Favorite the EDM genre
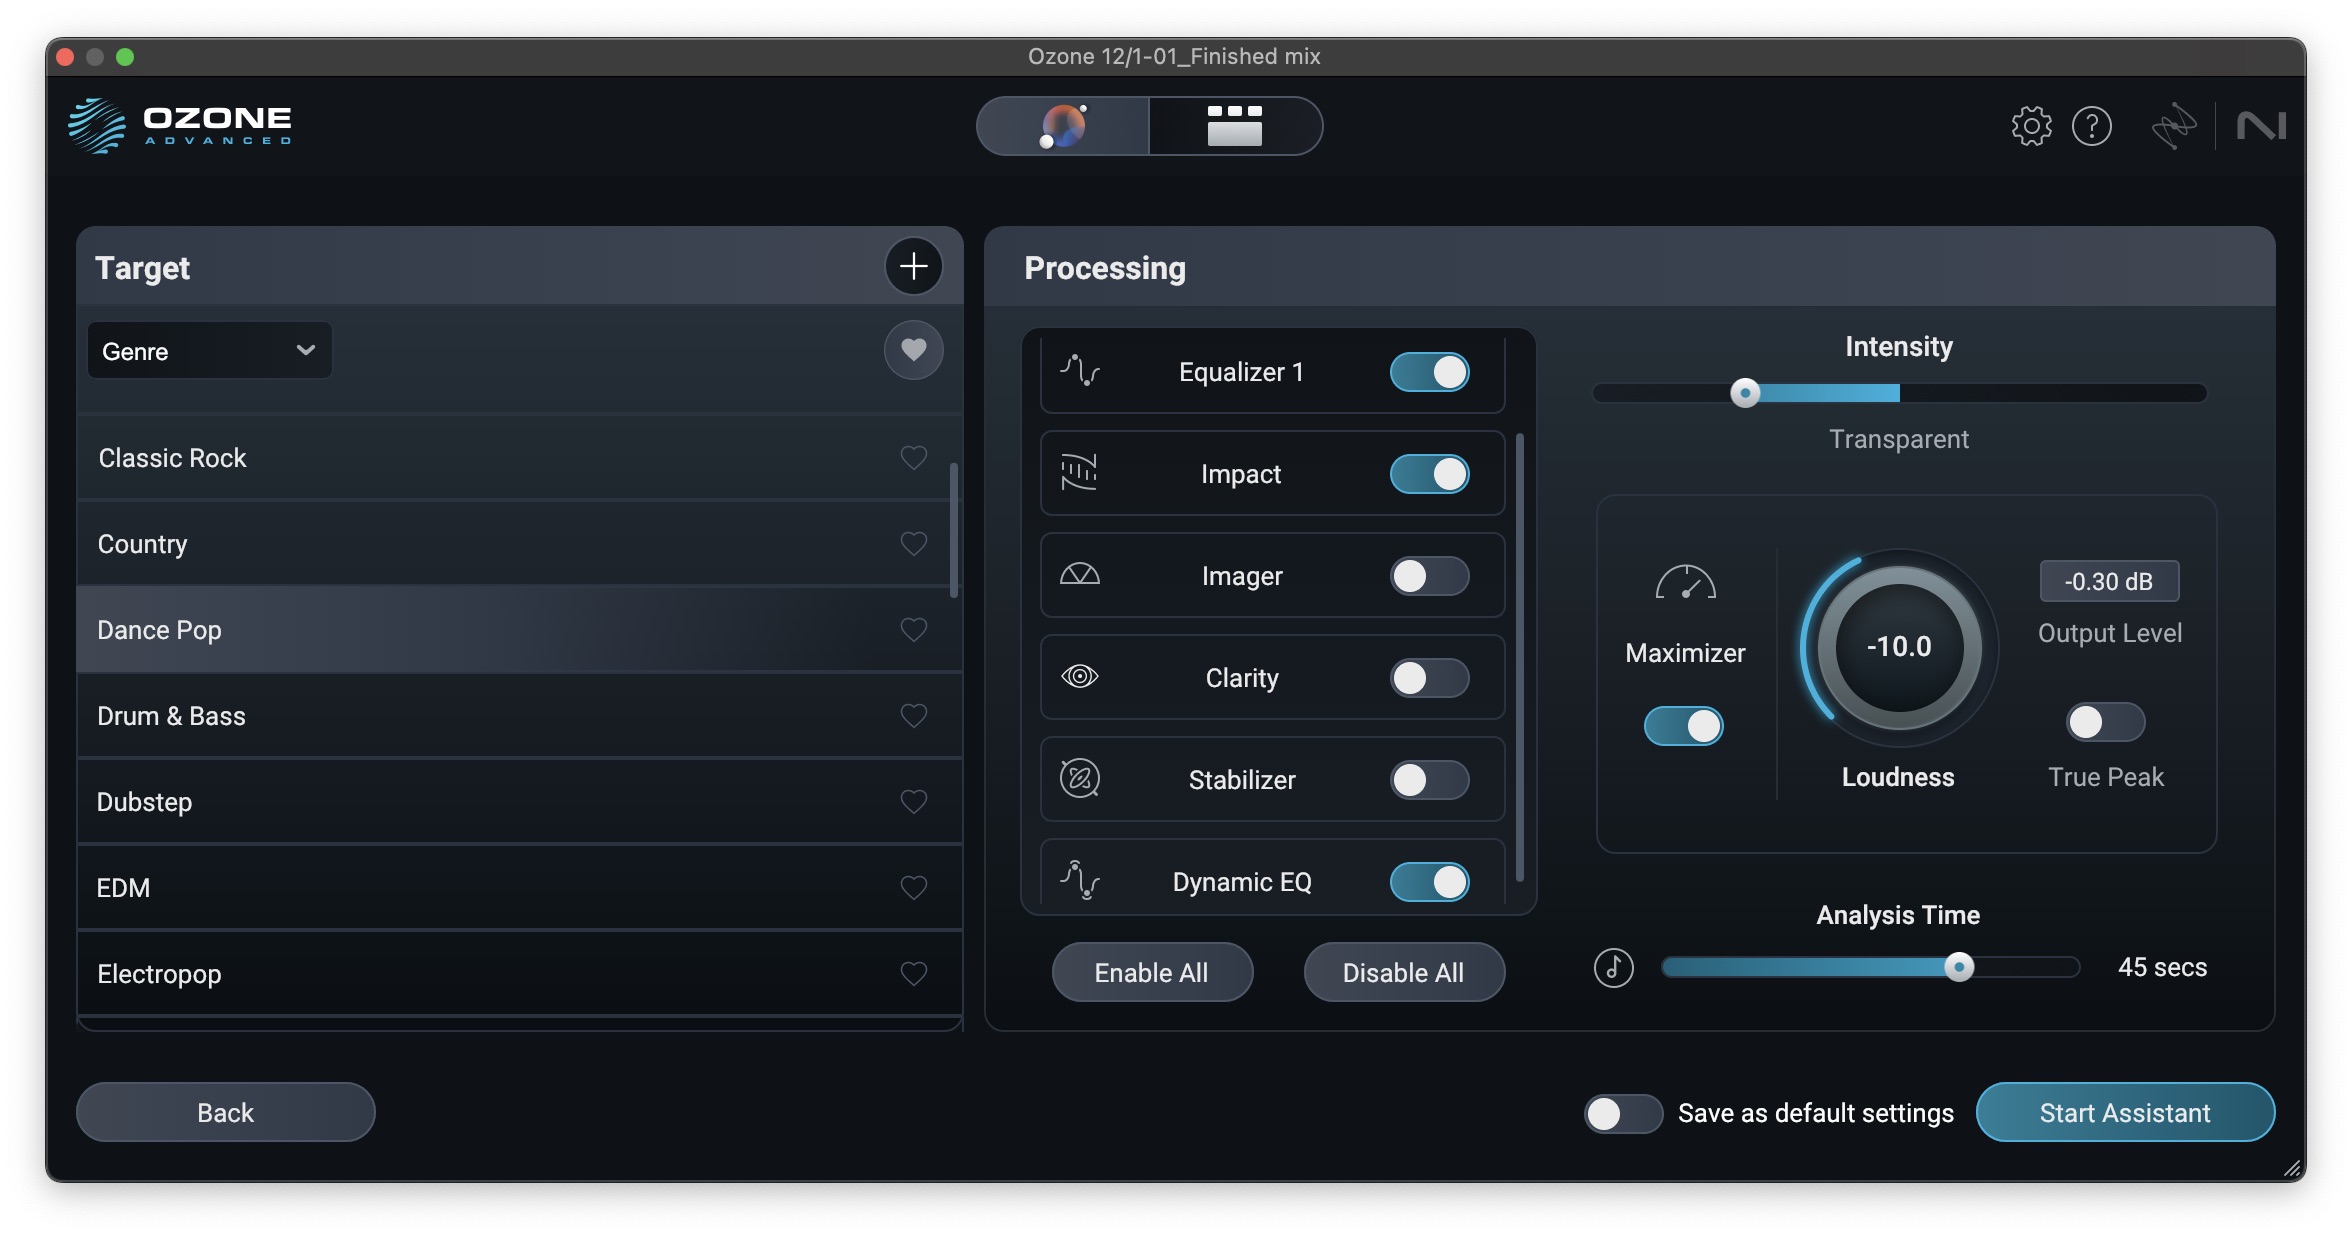2352x1236 pixels. click(913, 887)
